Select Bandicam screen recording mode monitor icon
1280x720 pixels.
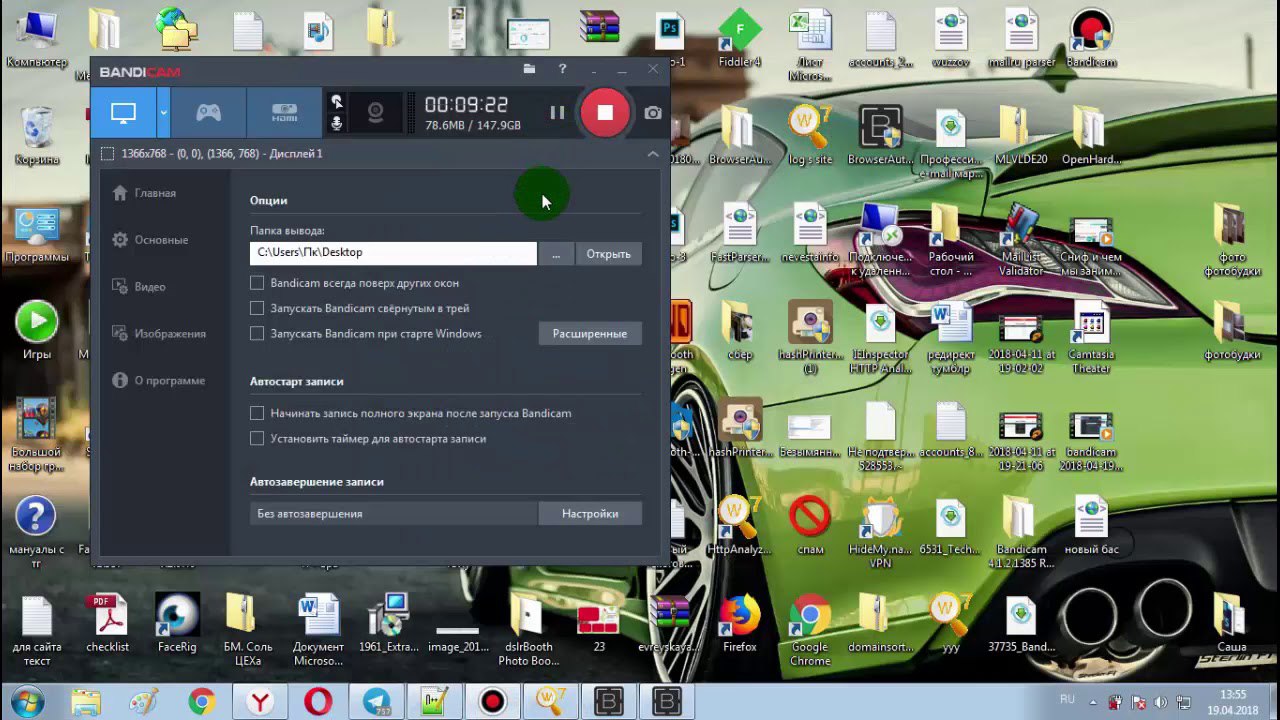tap(123, 113)
